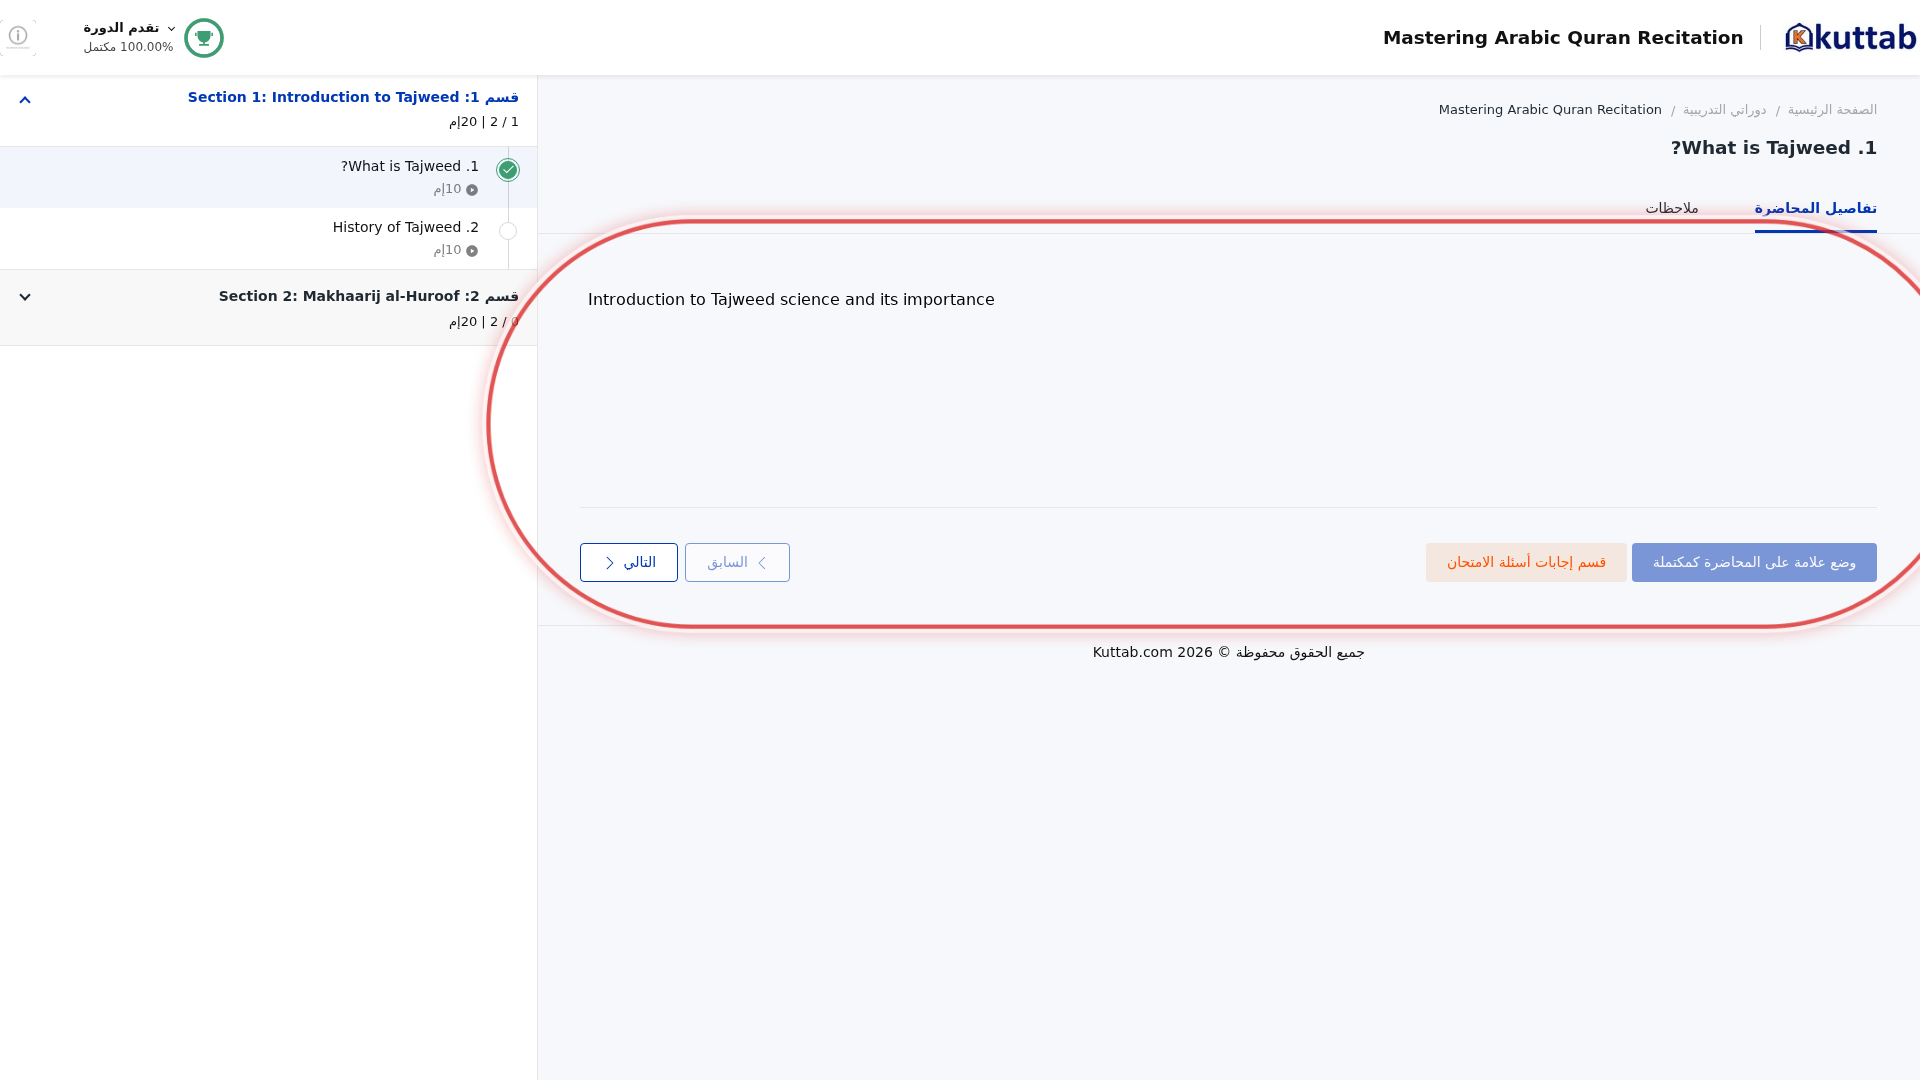Switch to lecture details tab (تفاصيل المحاضرة)
Screen dimensions: 1920x1080
pos(1815,208)
